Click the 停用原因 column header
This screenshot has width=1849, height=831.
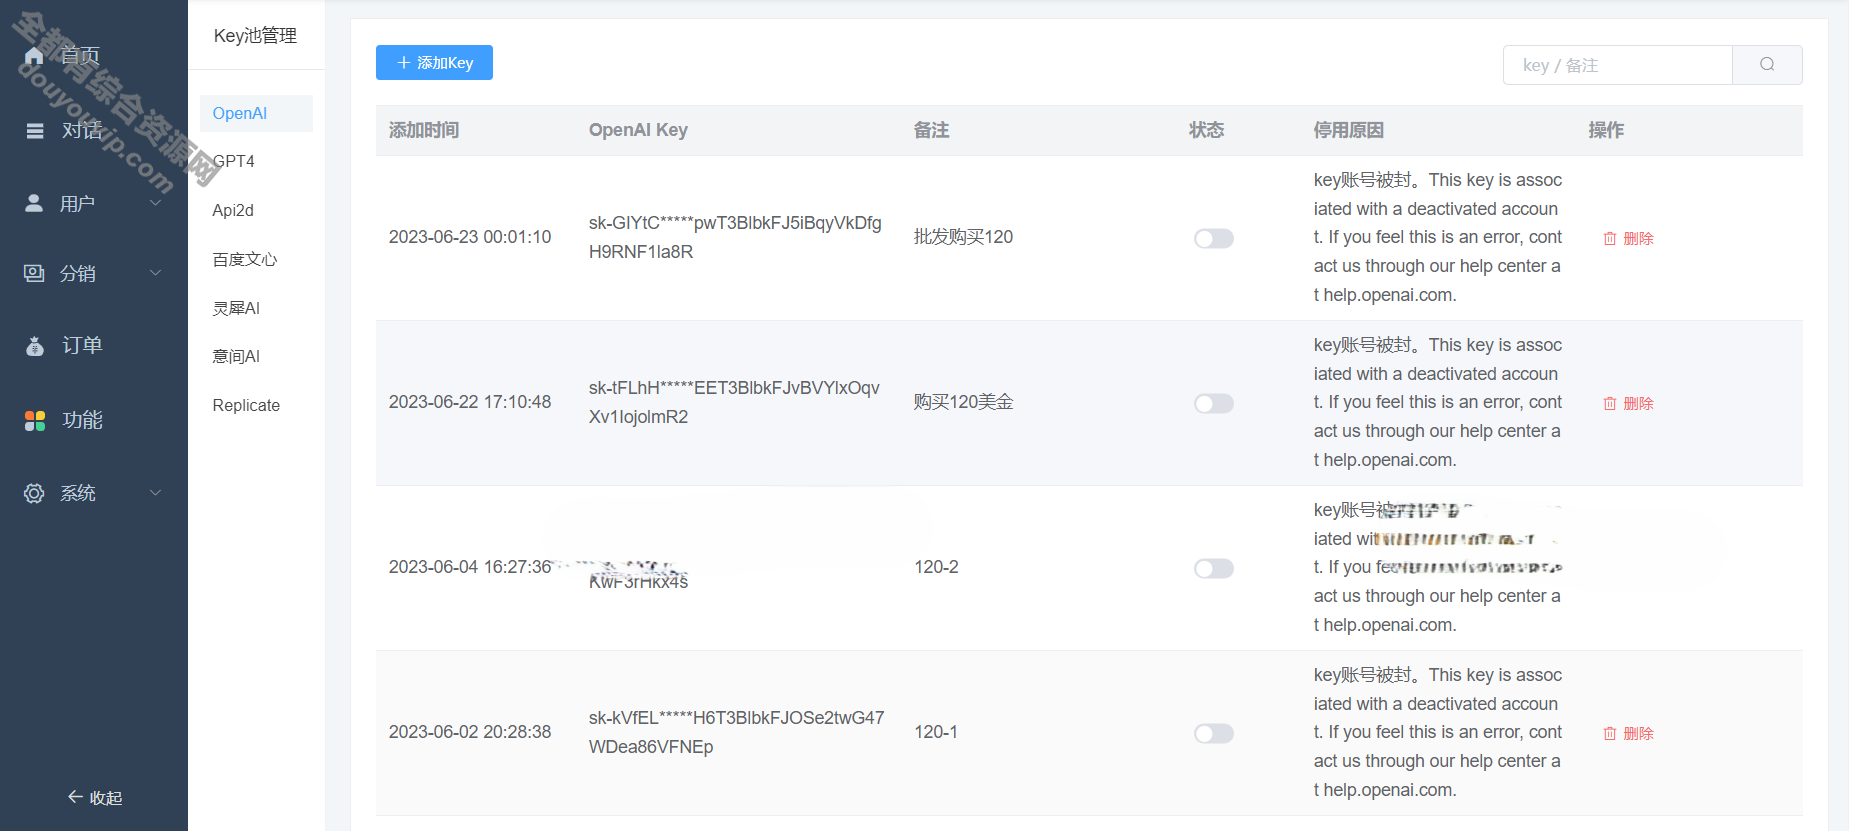point(1349,130)
